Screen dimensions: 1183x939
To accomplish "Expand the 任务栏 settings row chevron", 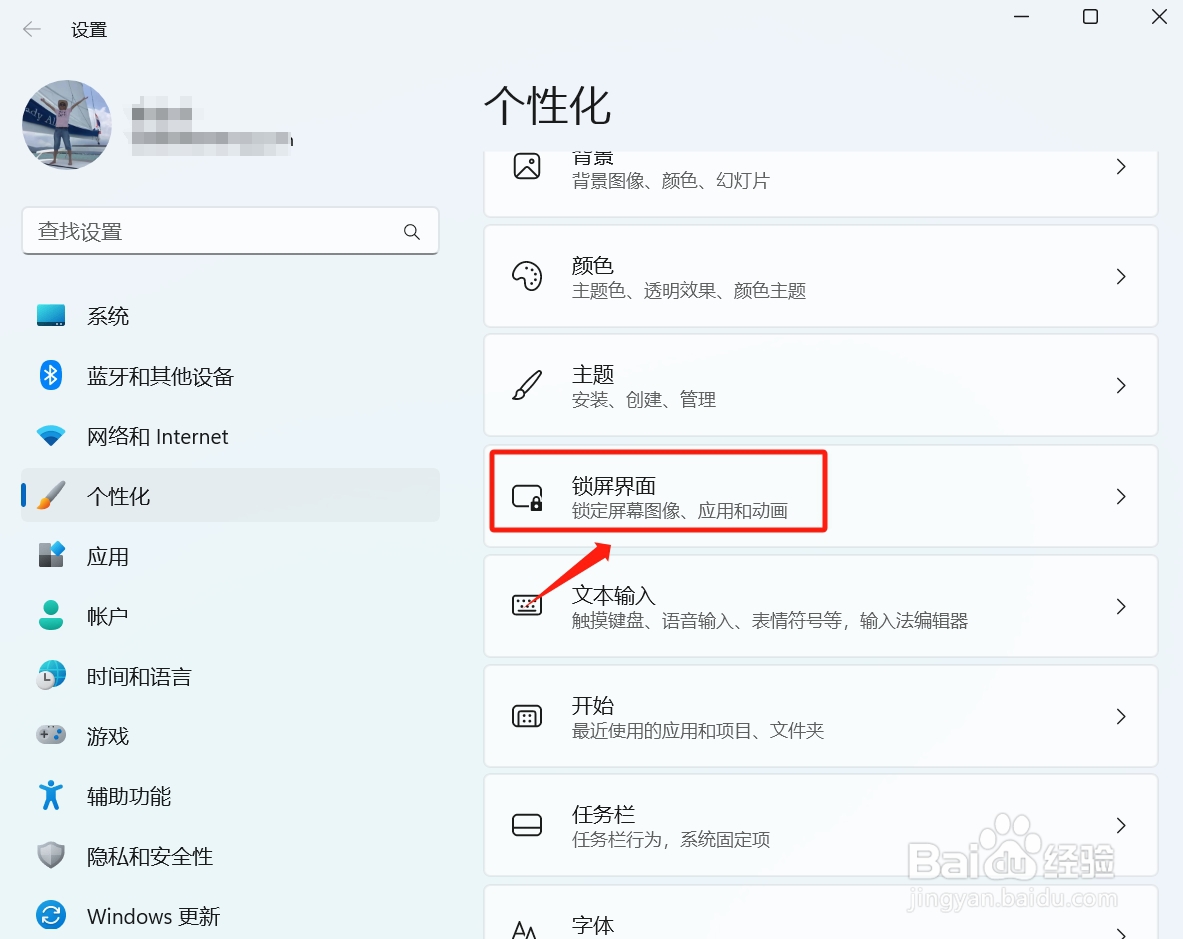I will (x=1121, y=825).
